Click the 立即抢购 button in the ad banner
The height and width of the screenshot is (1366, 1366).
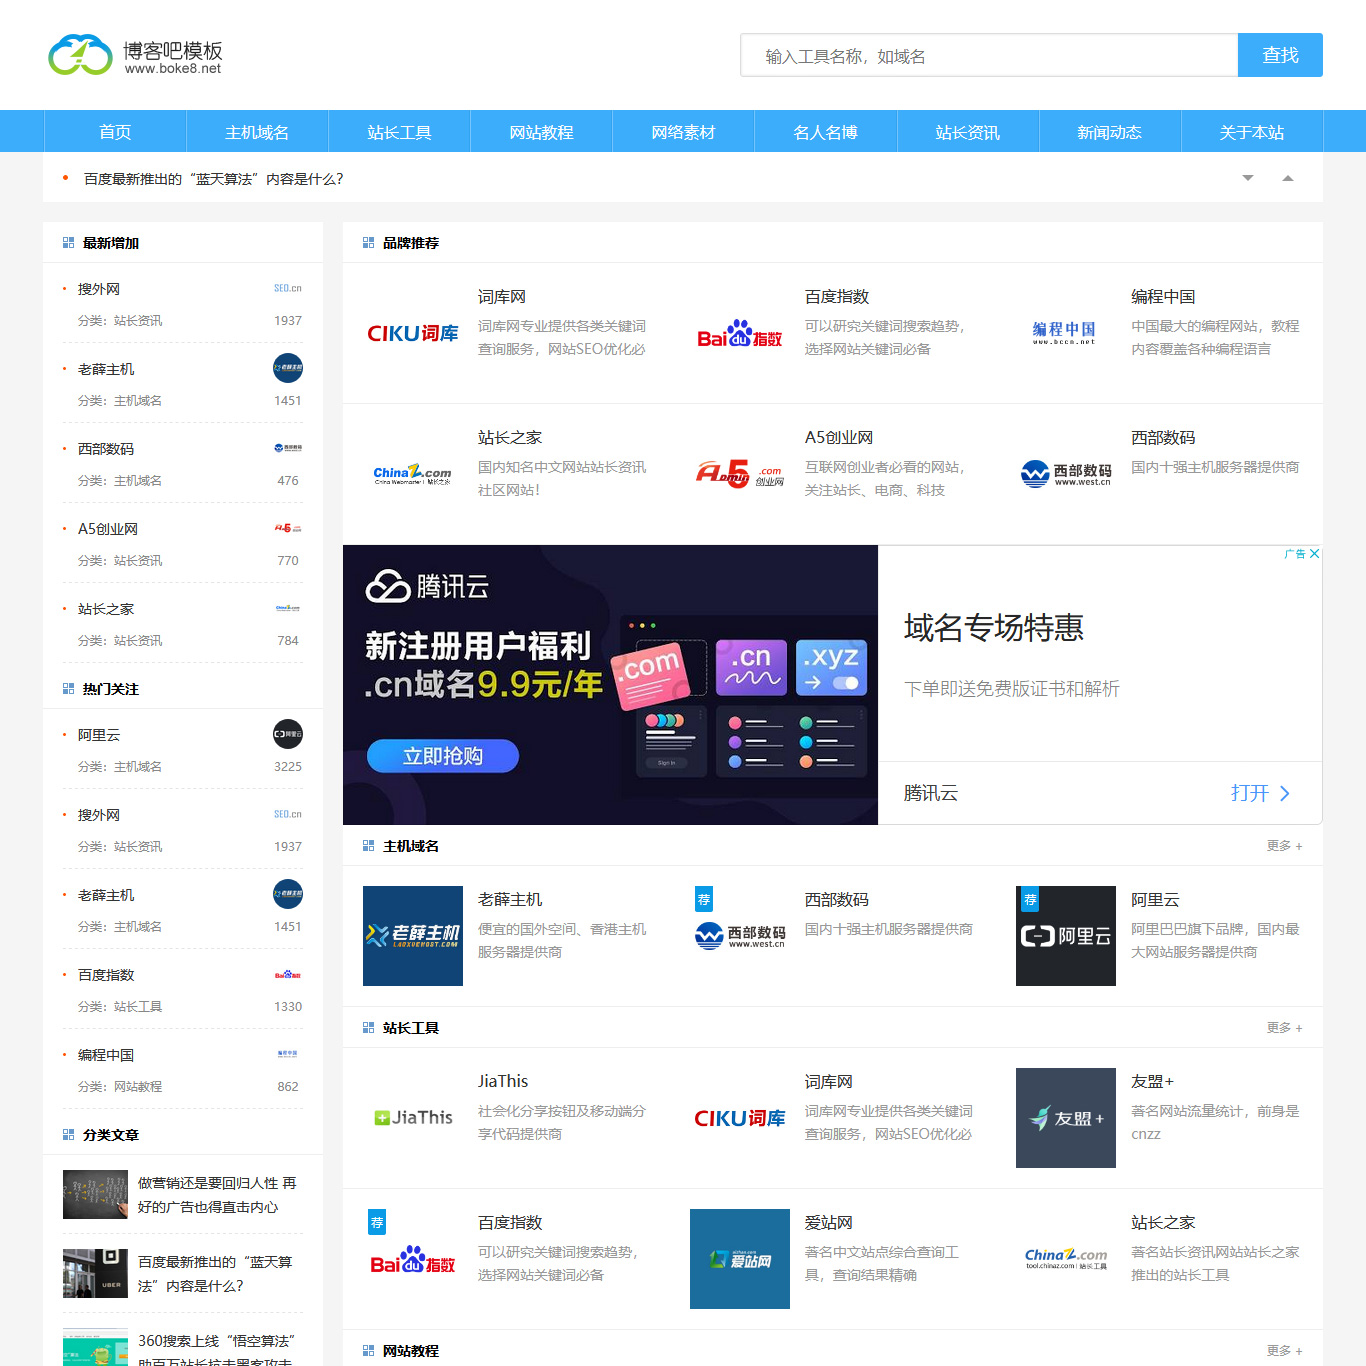tap(443, 756)
